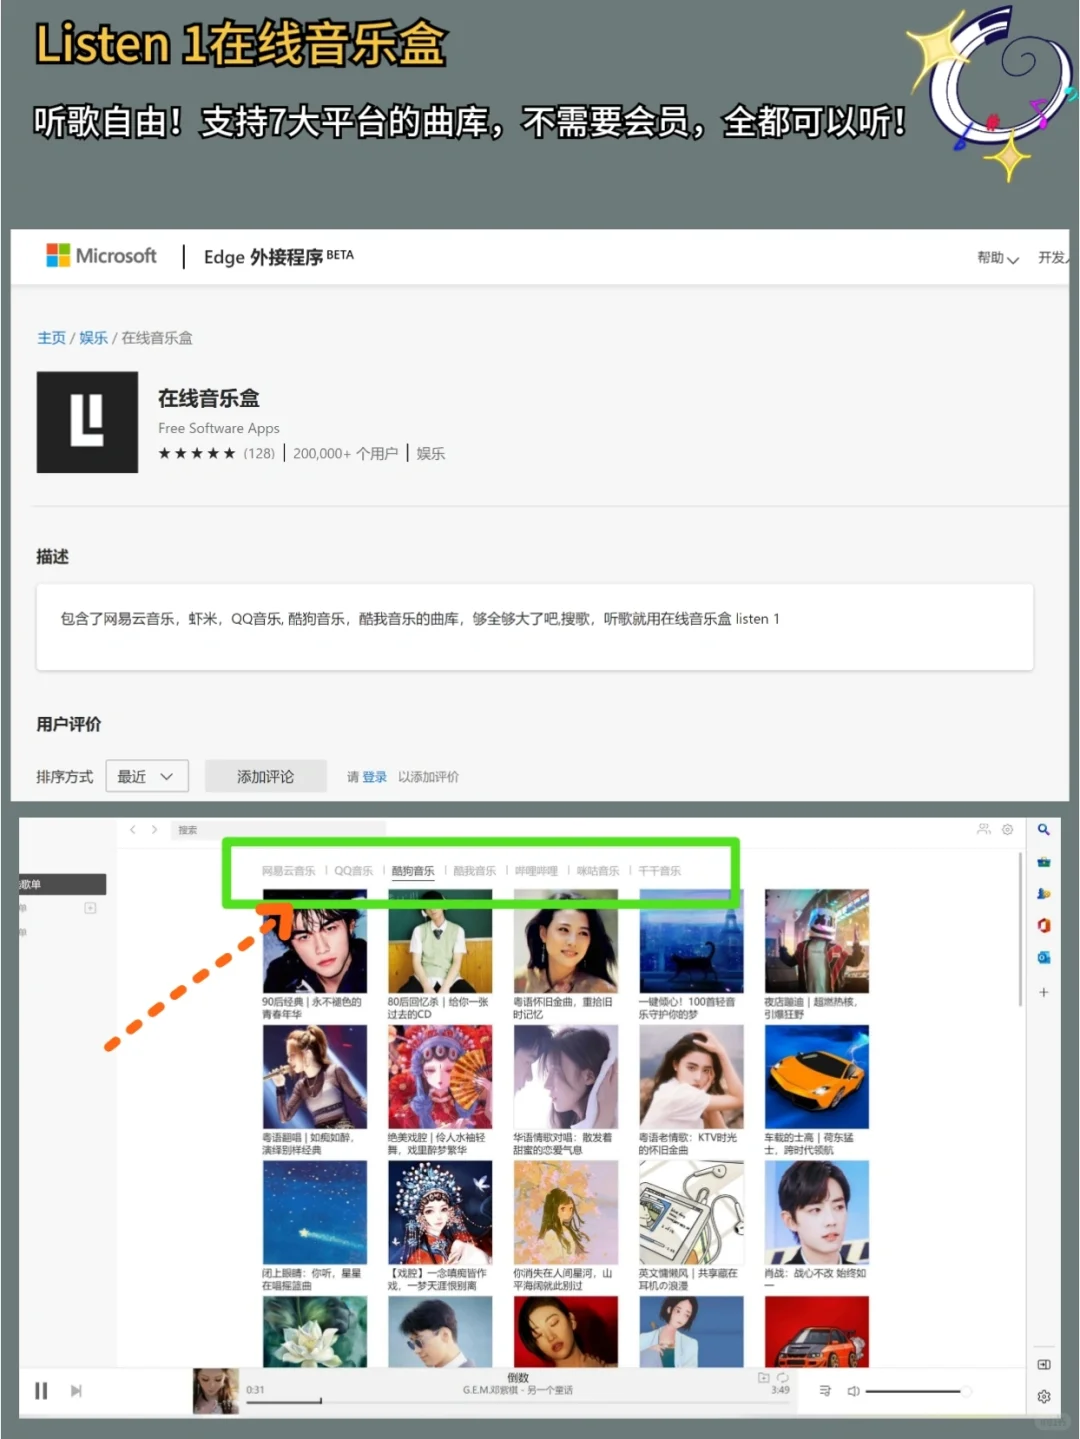Image resolution: width=1080 pixels, height=1439 pixels.
Task: Go to 娱乐 breadcrumb link
Action: point(93,338)
